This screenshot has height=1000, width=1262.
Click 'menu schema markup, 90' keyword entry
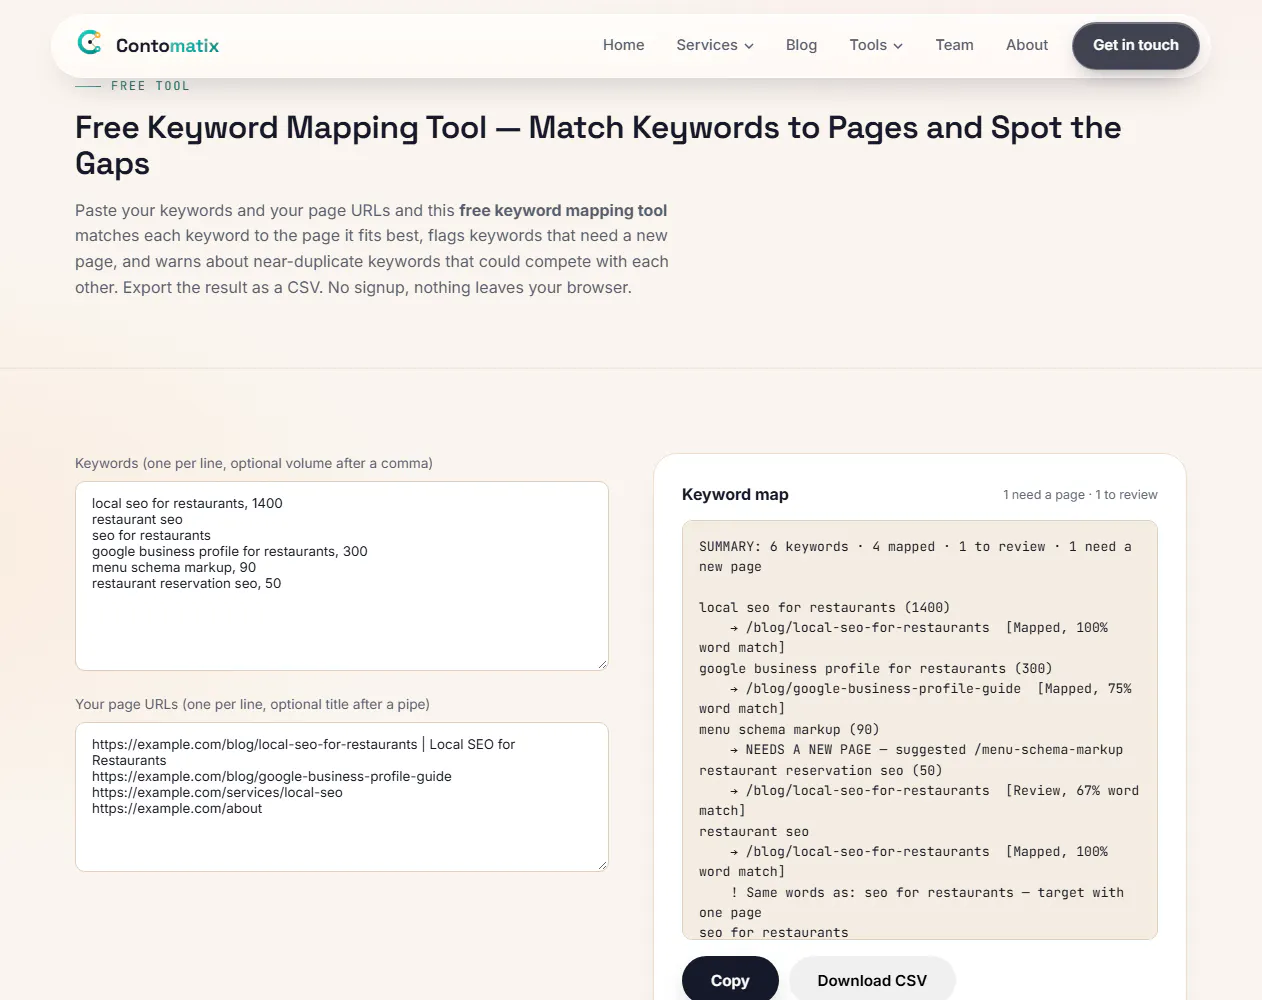point(174,567)
